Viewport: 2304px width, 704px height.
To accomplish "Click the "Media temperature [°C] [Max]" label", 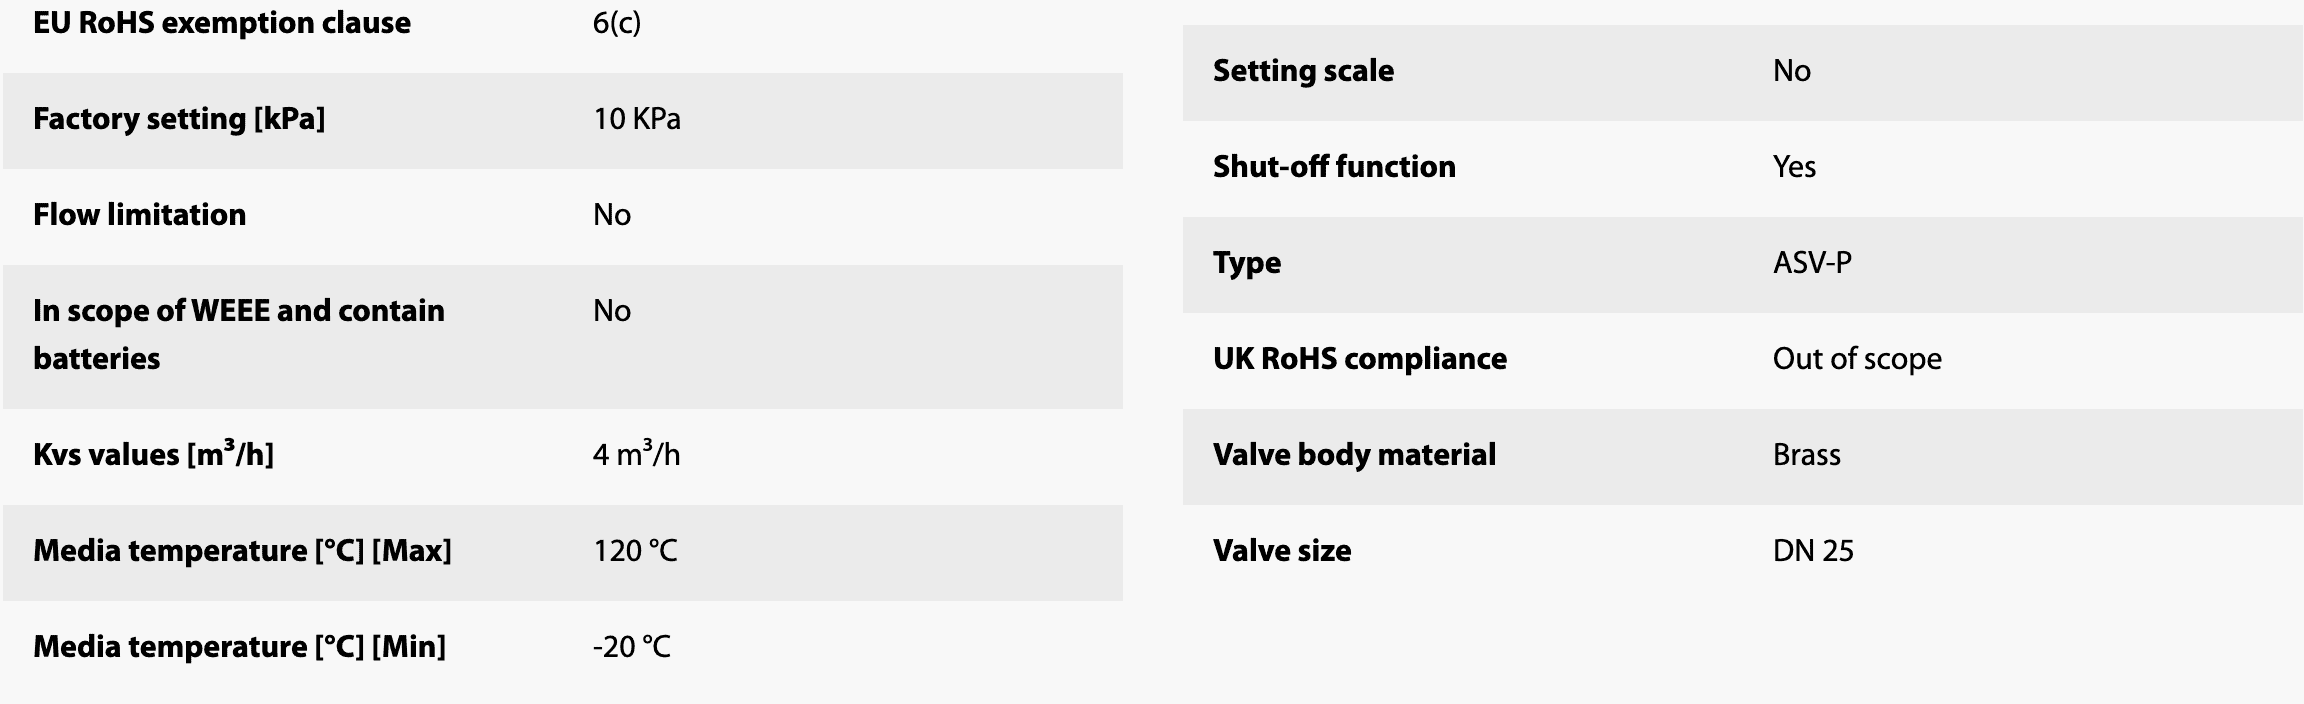I will coord(242,551).
